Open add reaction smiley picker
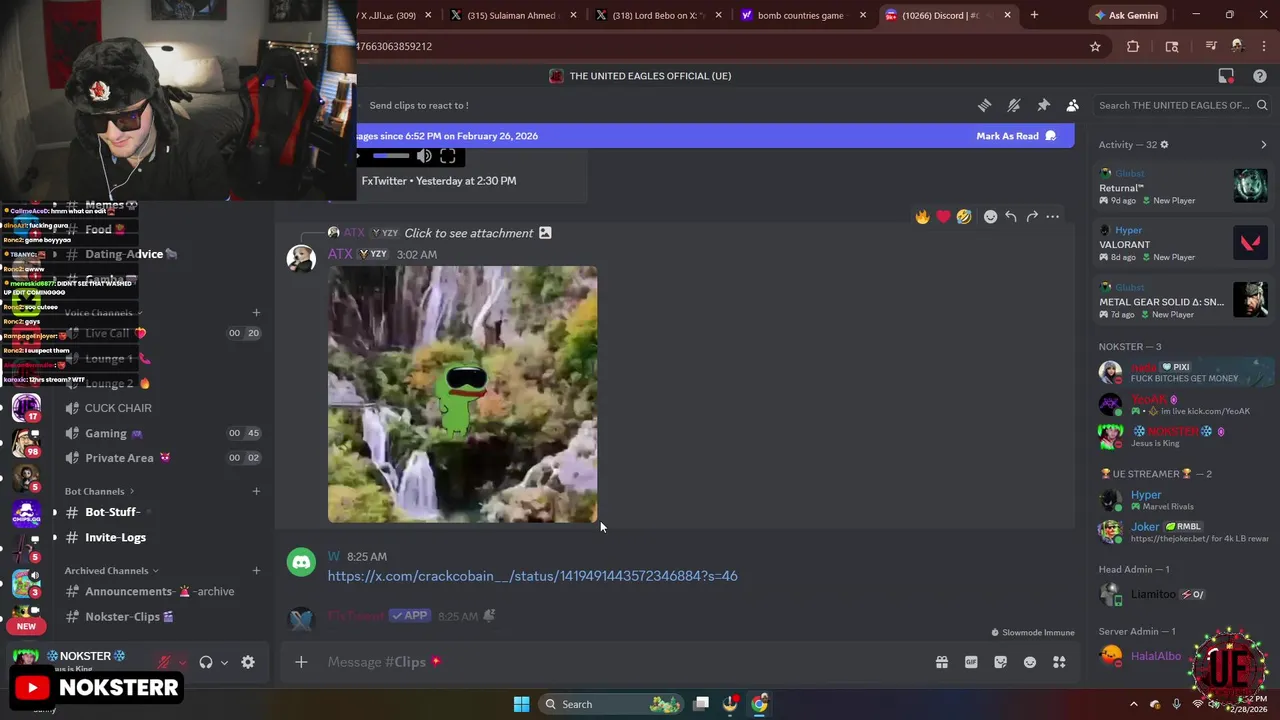Viewport: 1280px width, 720px height. [x=990, y=216]
